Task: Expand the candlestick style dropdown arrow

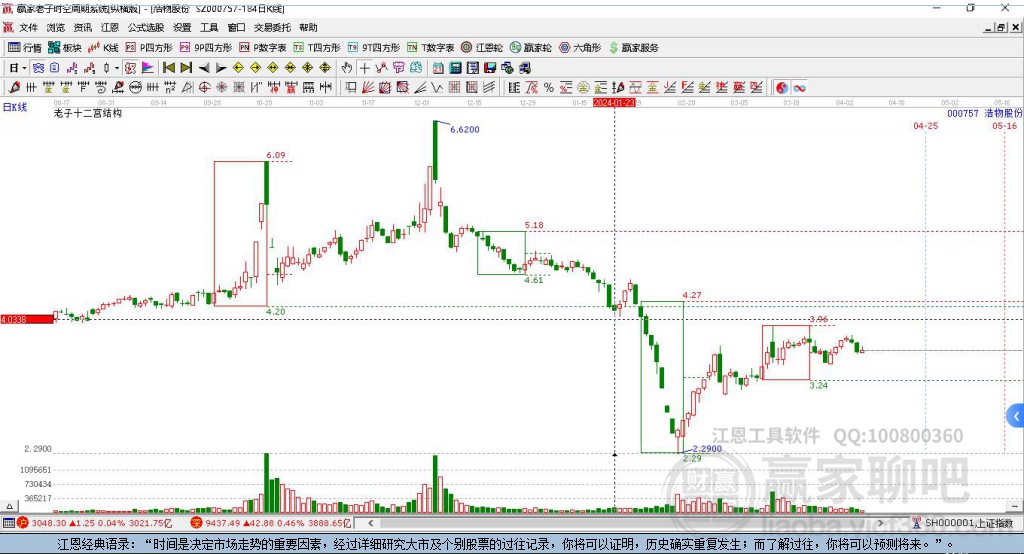Action: click(x=117, y=68)
